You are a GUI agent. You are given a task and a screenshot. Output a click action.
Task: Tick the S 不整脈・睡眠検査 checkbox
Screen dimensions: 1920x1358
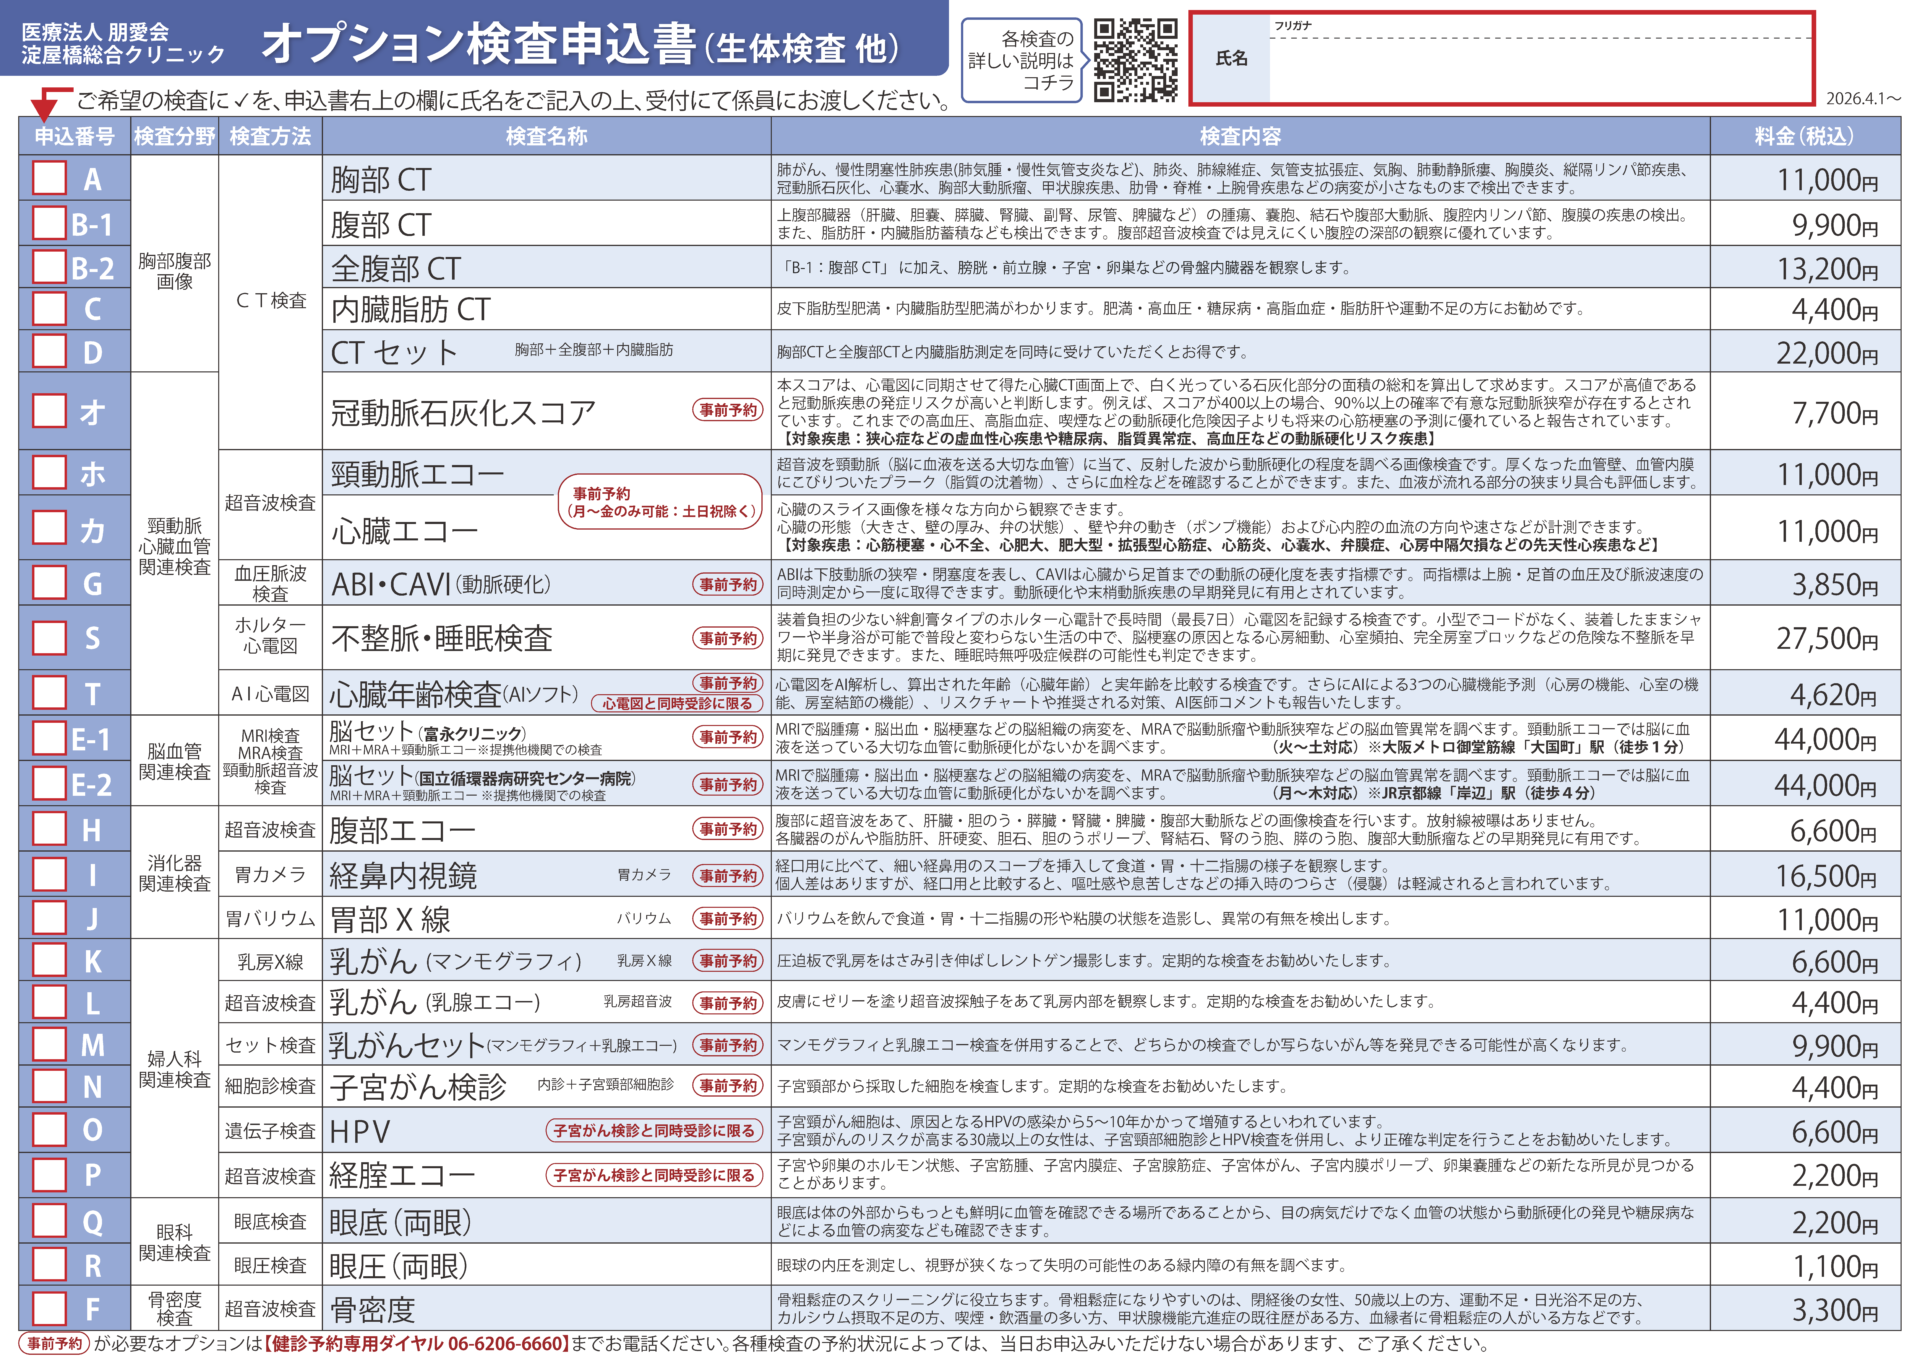tap(50, 637)
